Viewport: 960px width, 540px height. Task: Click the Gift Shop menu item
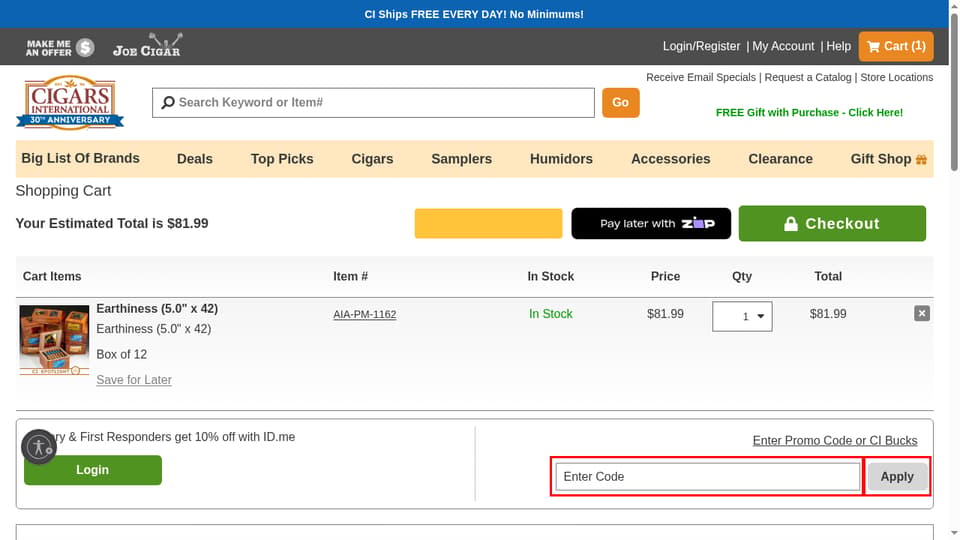click(888, 159)
